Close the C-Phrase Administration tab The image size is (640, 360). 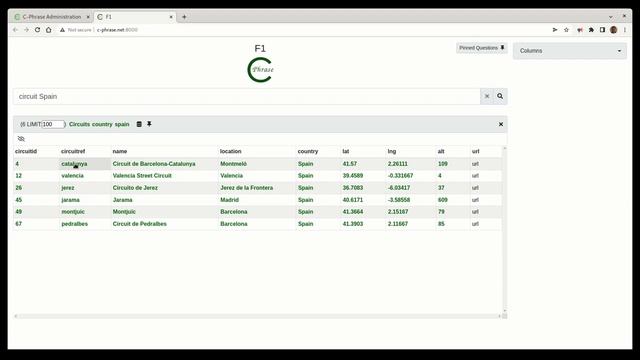tap(88, 17)
